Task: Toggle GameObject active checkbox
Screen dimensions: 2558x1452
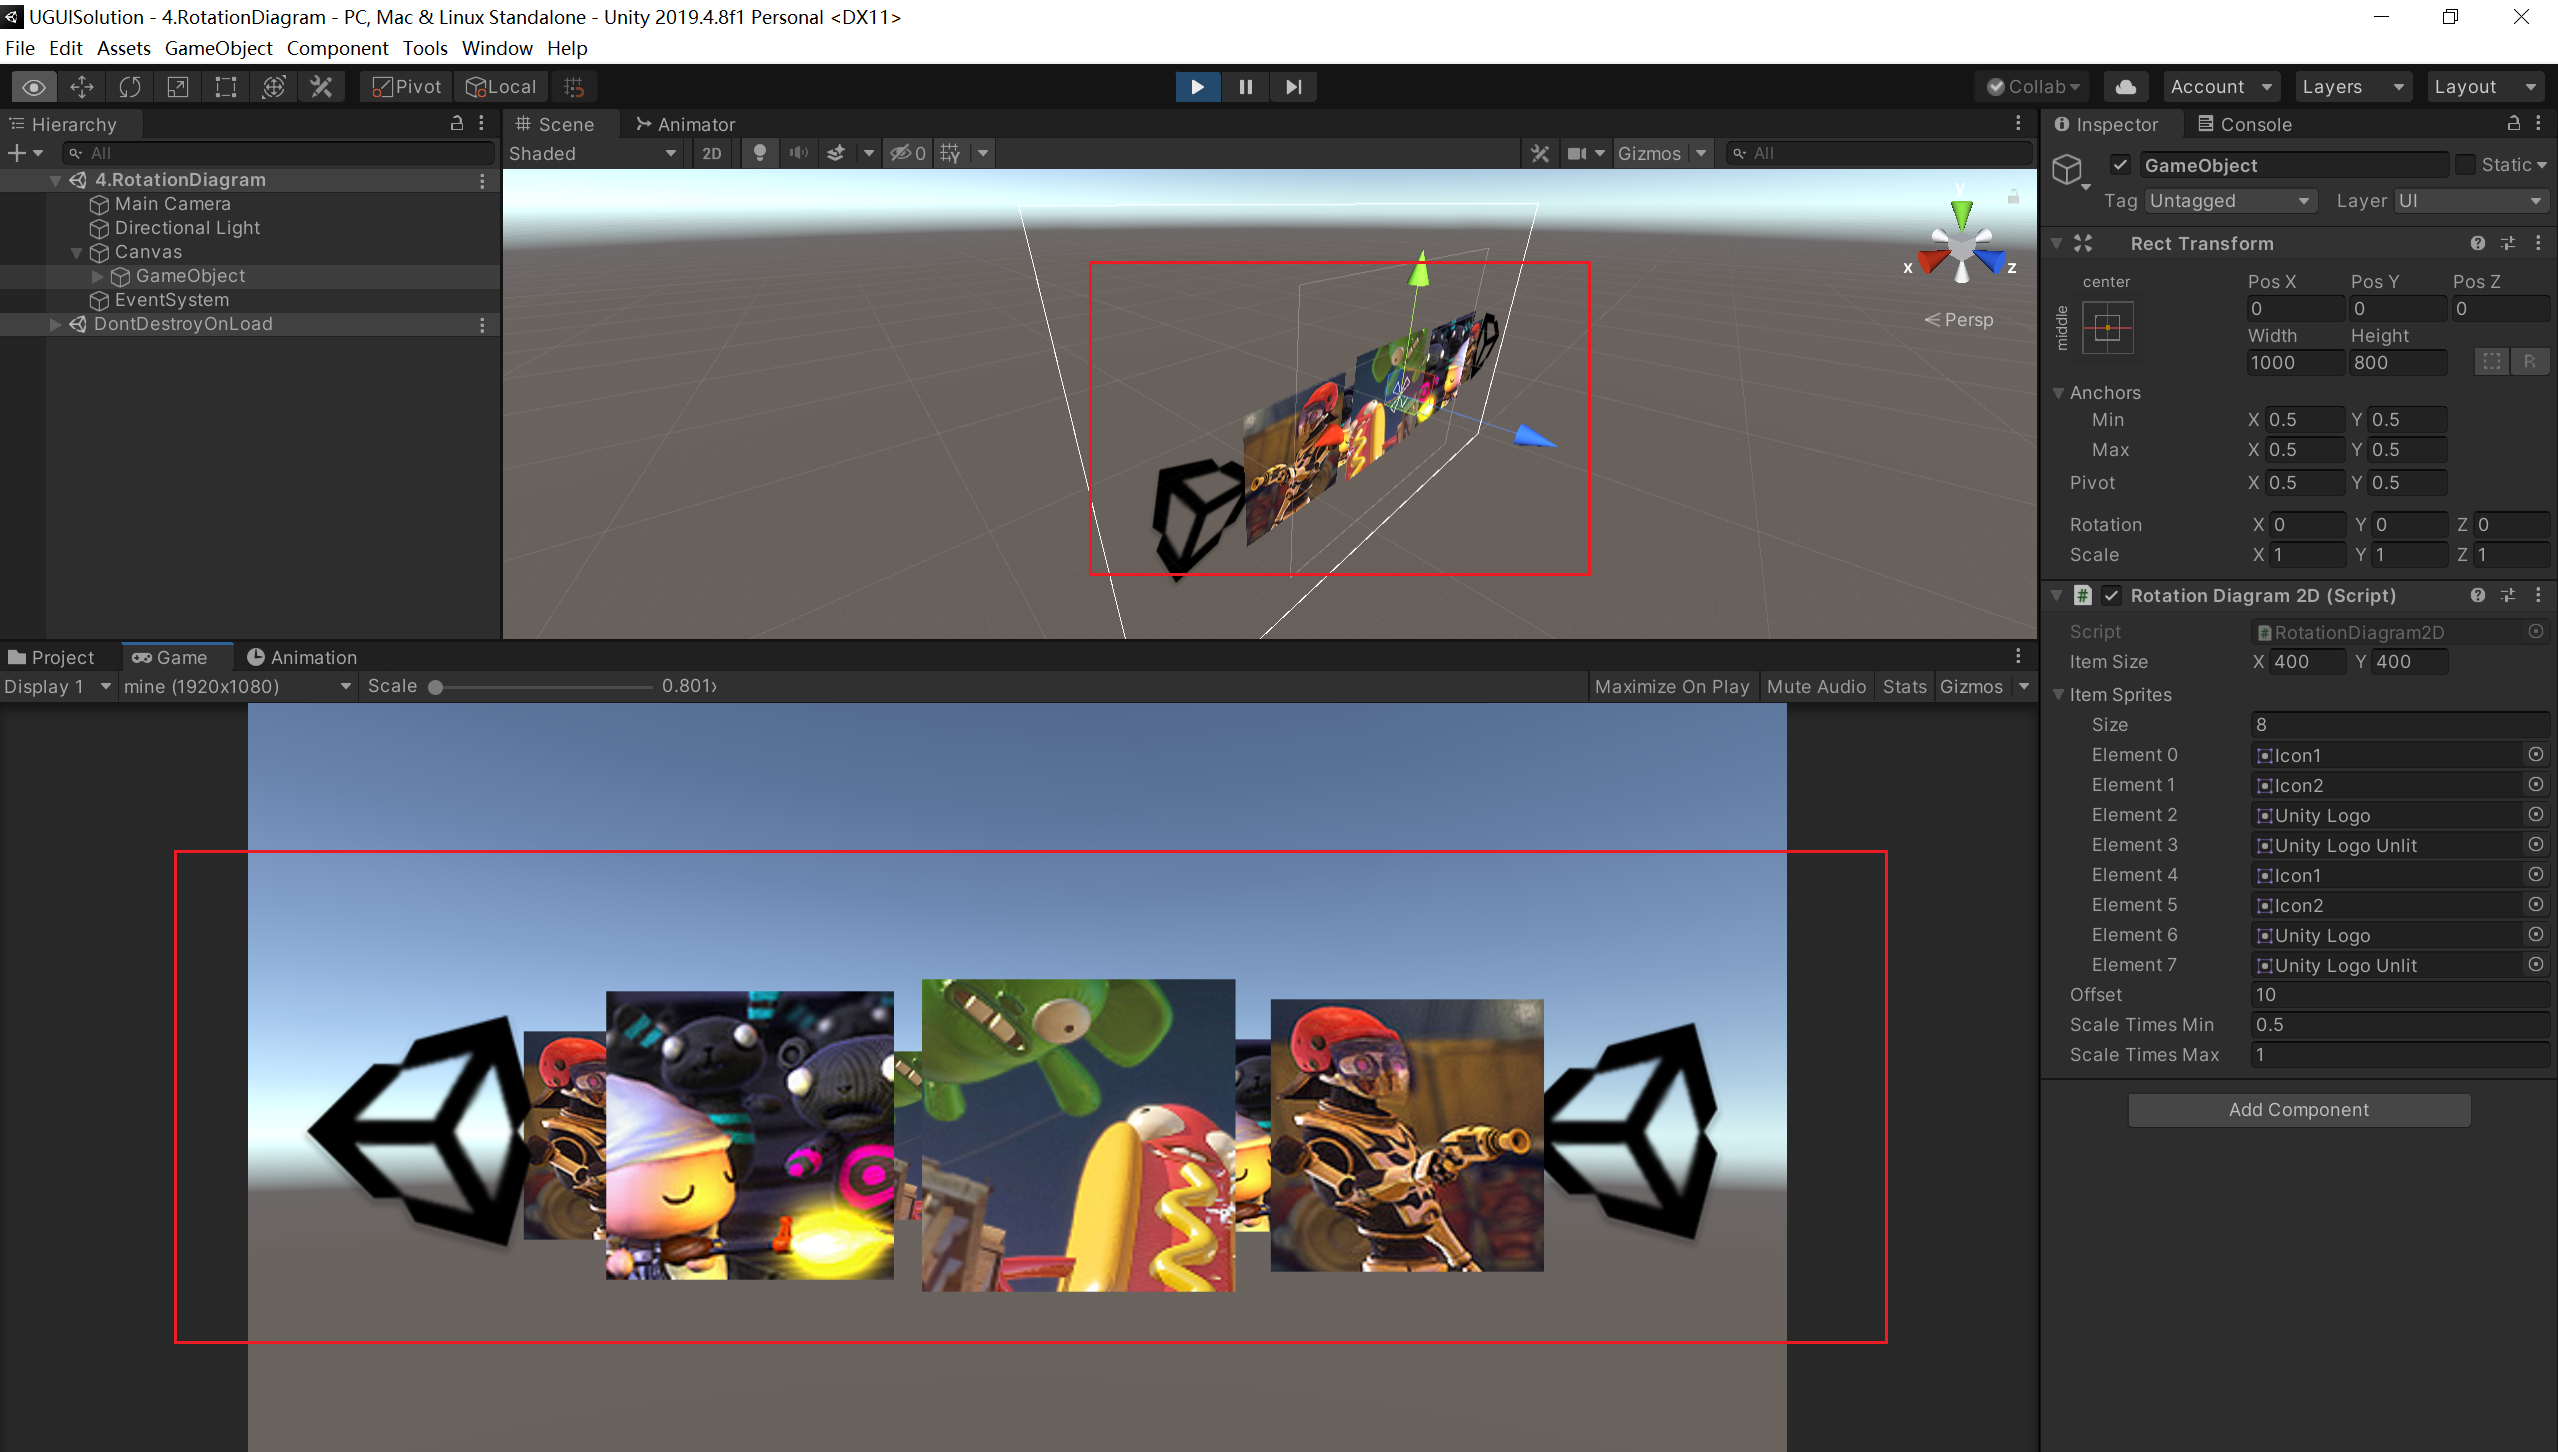Action: 2120,165
